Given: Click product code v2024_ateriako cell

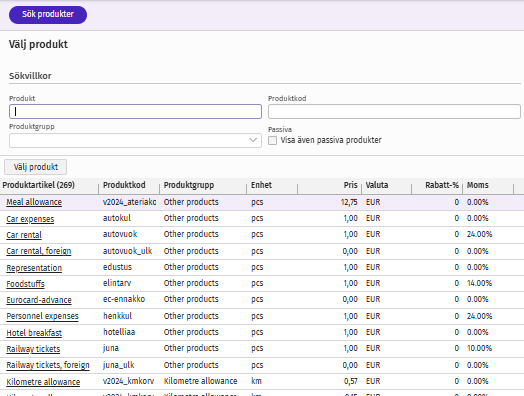Looking at the screenshot, I should click(x=129, y=202).
